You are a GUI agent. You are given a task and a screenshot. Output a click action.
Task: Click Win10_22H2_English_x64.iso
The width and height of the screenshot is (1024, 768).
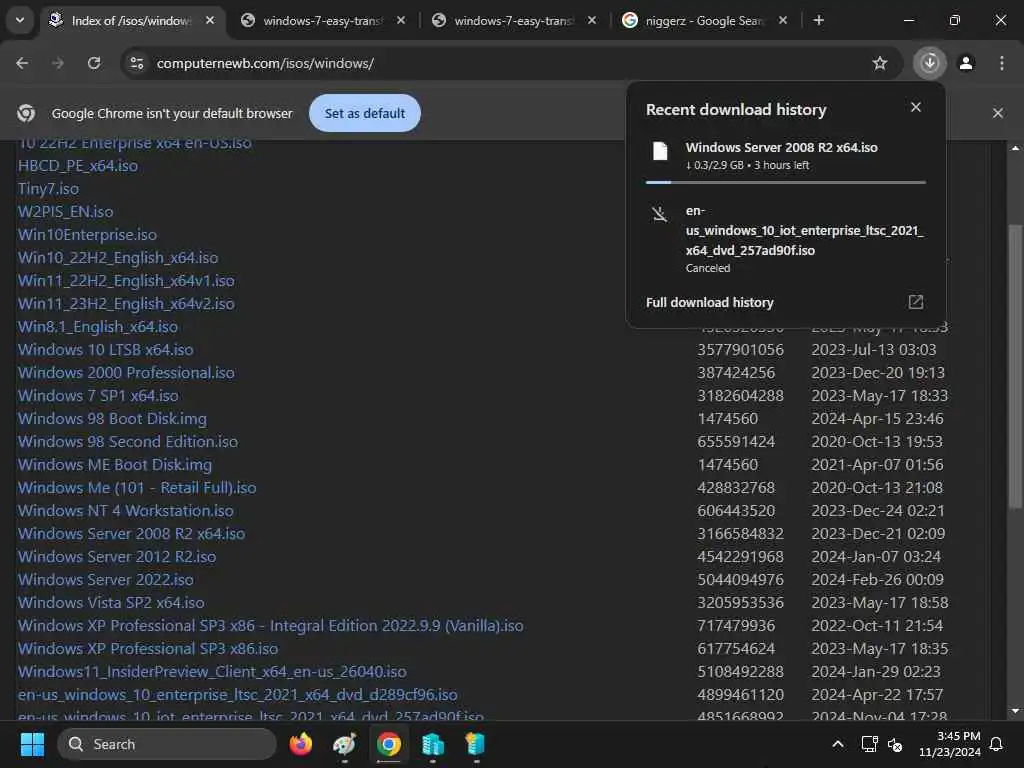point(118,258)
